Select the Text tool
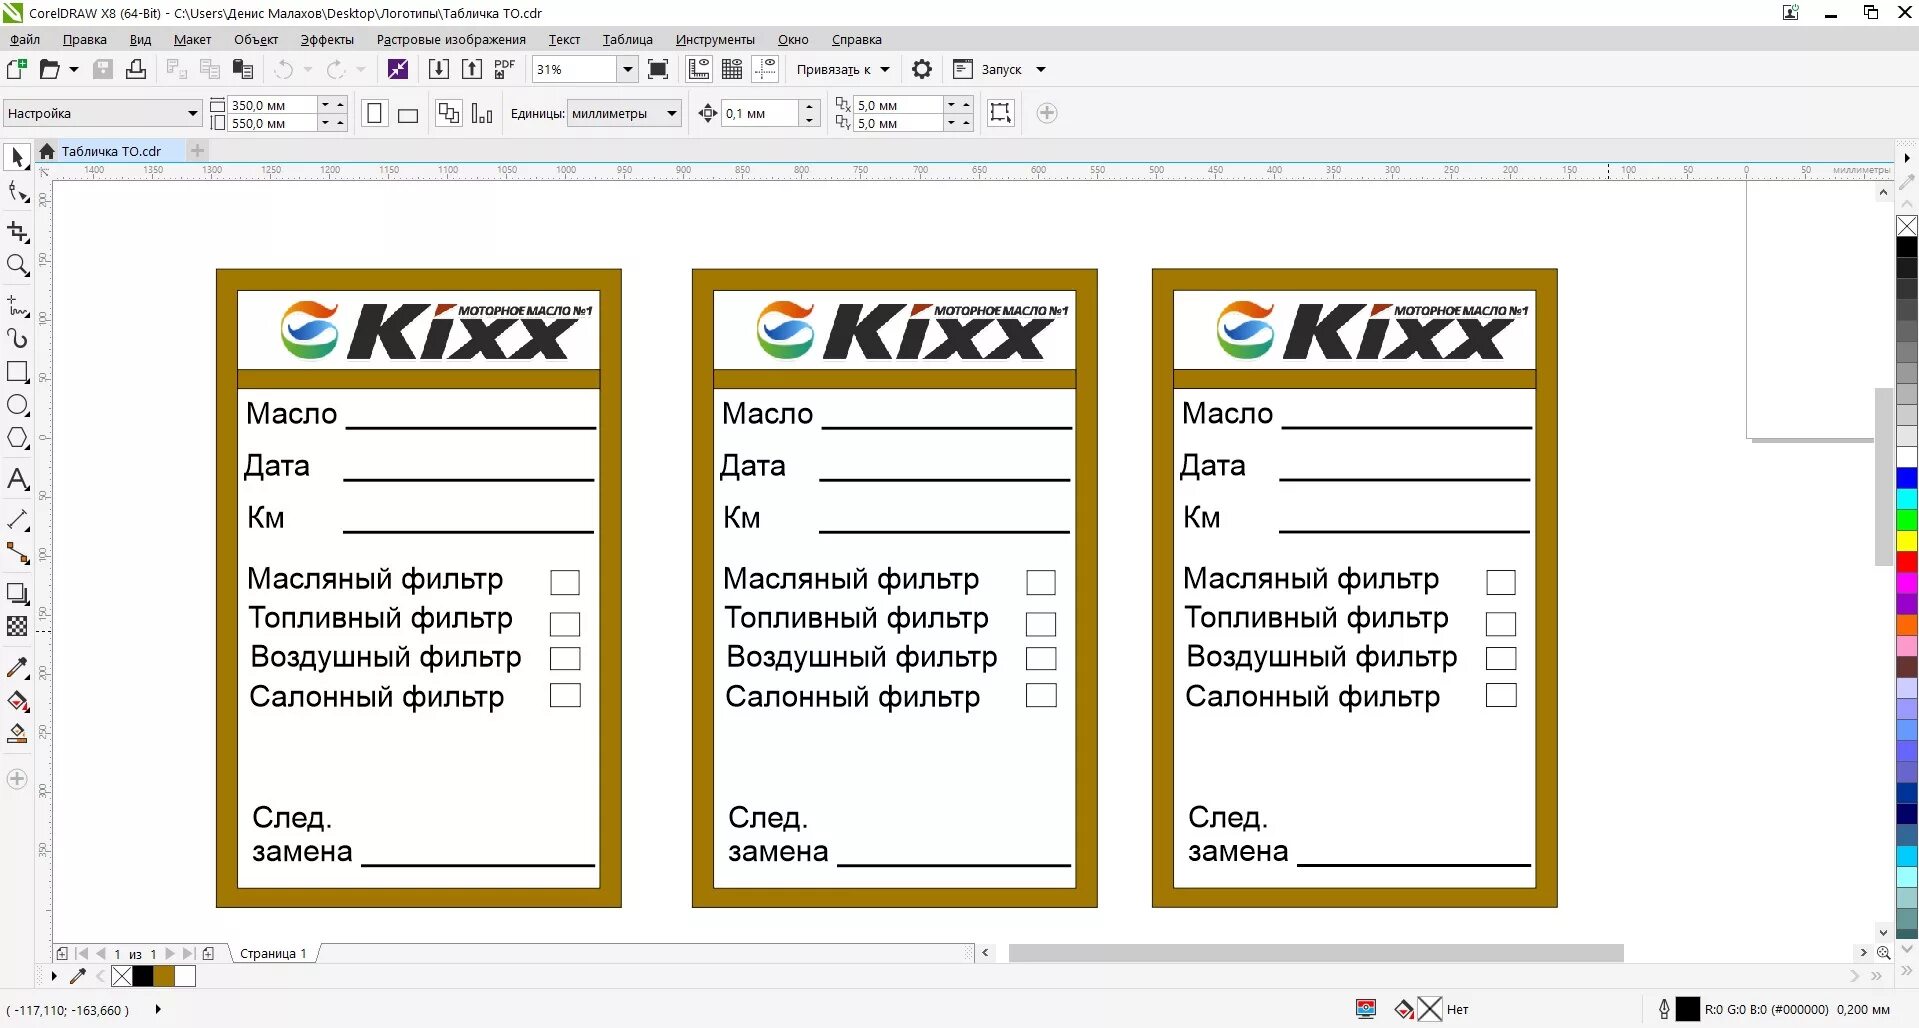1919x1028 pixels. tap(17, 479)
